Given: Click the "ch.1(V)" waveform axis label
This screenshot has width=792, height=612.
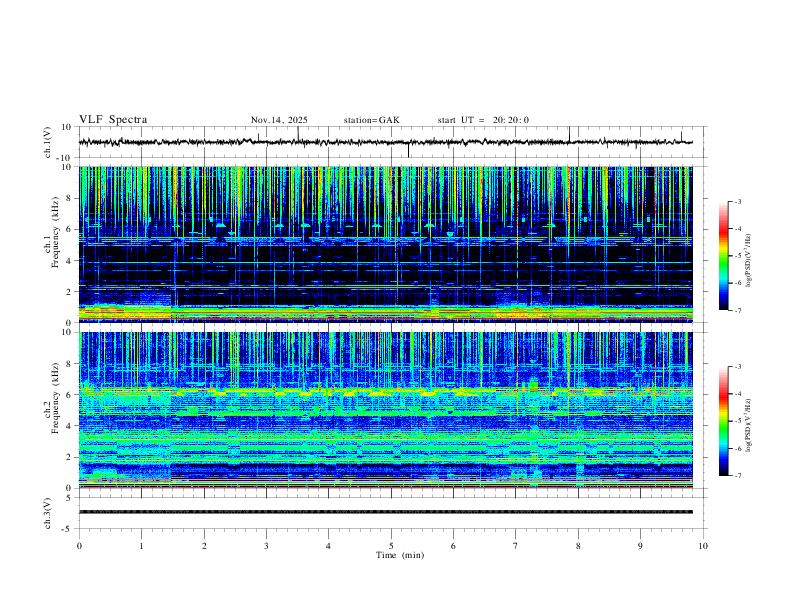Looking at the screenshot, I should tap(48, 142).
